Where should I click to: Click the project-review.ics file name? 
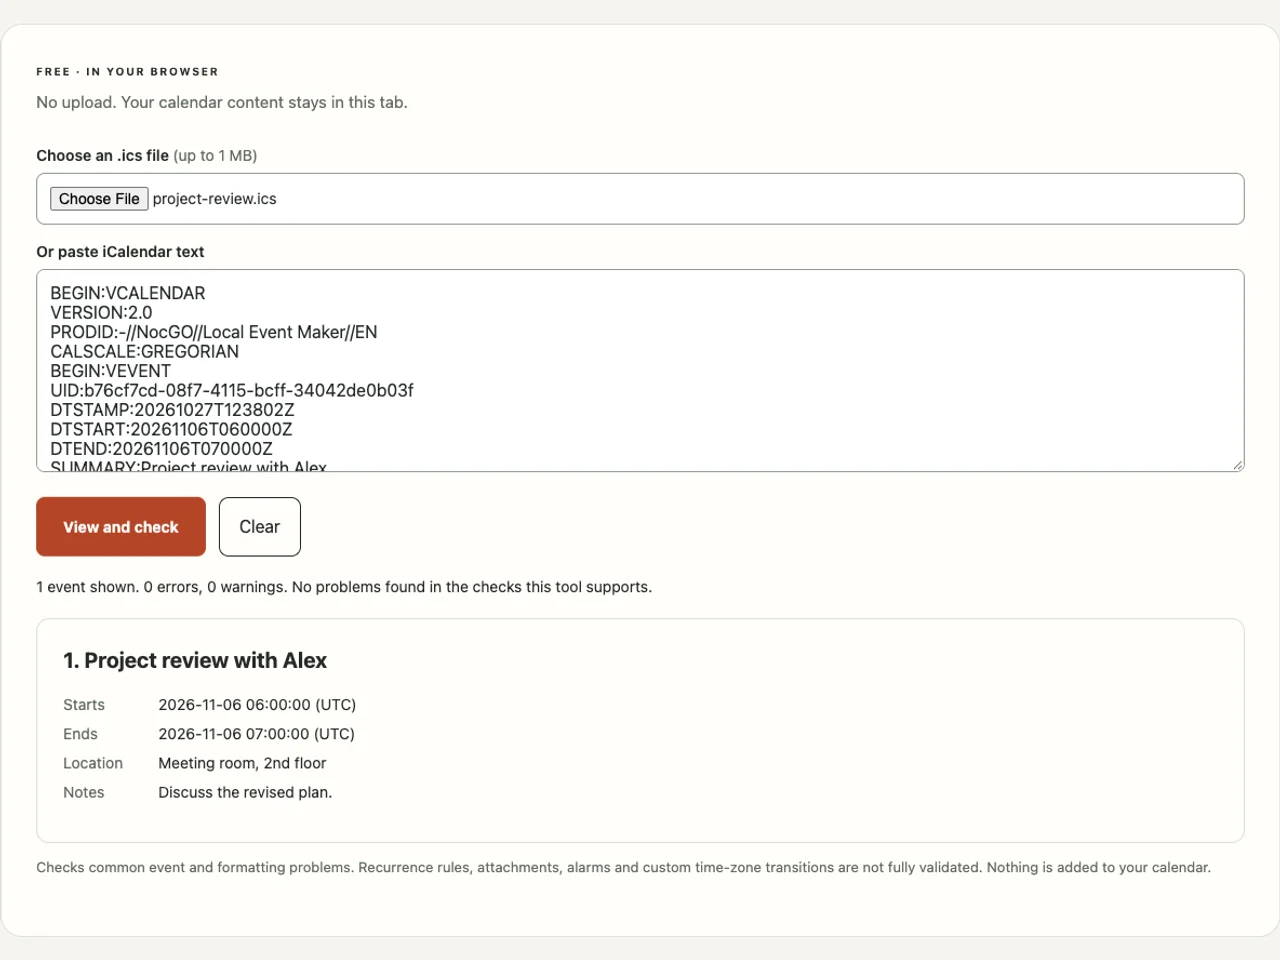(x=215, y=199)
